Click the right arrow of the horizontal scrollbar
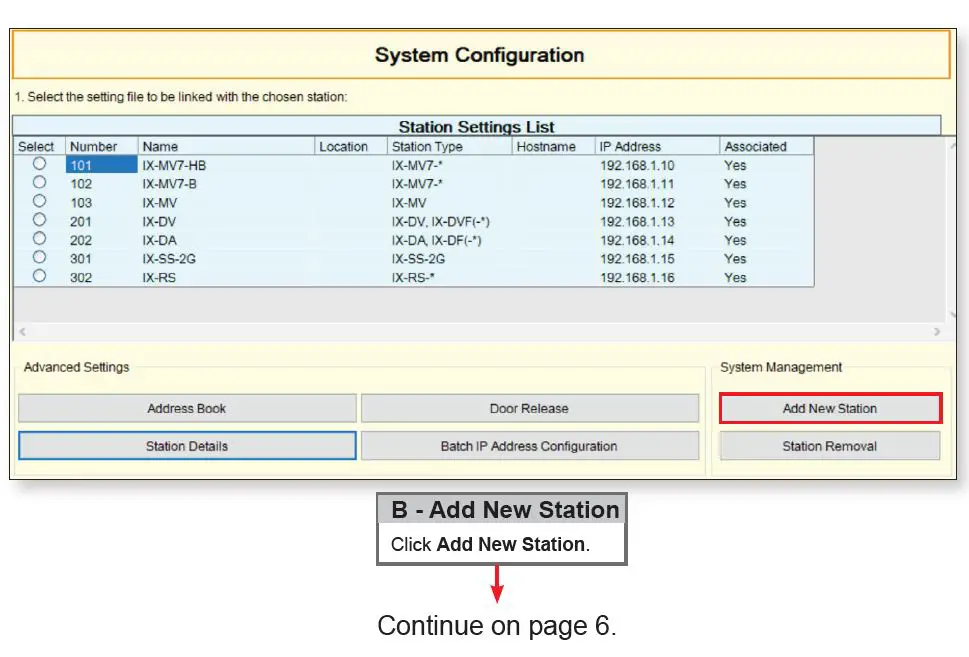The height and width of the screenshot is (657, 969). (937, 332)
